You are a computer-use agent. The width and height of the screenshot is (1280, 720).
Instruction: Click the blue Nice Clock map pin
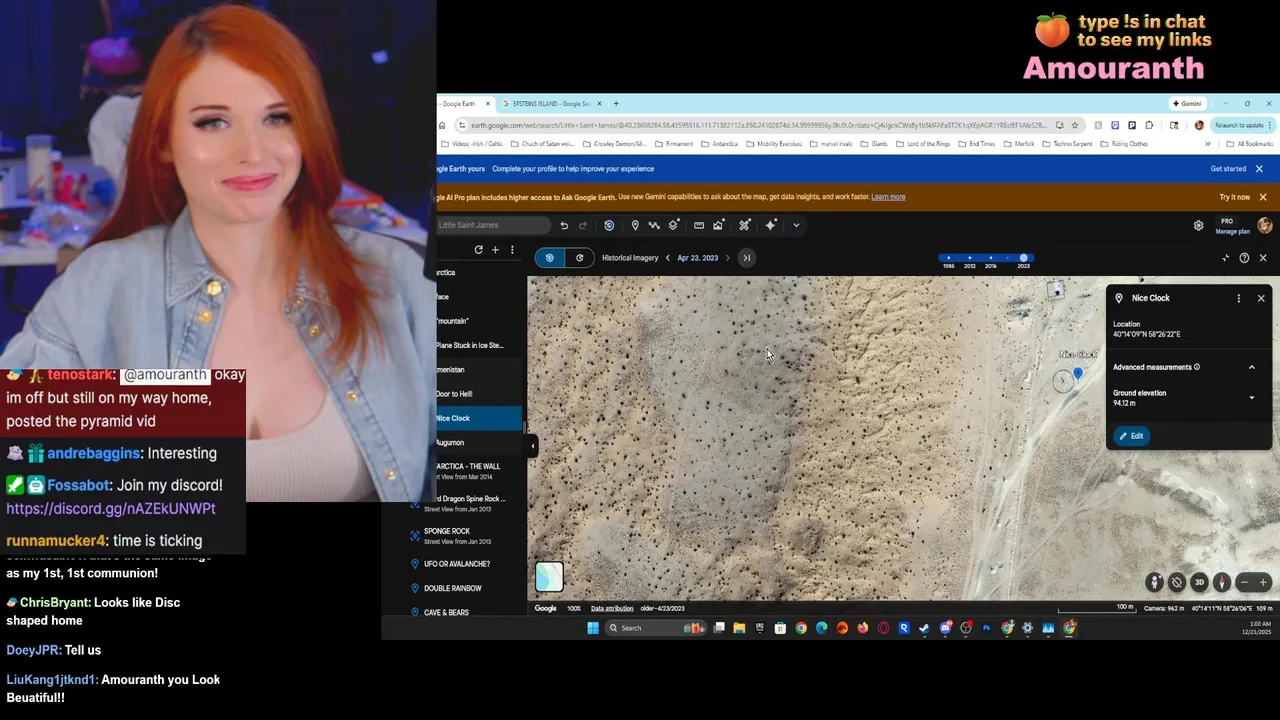(1078, 374)
